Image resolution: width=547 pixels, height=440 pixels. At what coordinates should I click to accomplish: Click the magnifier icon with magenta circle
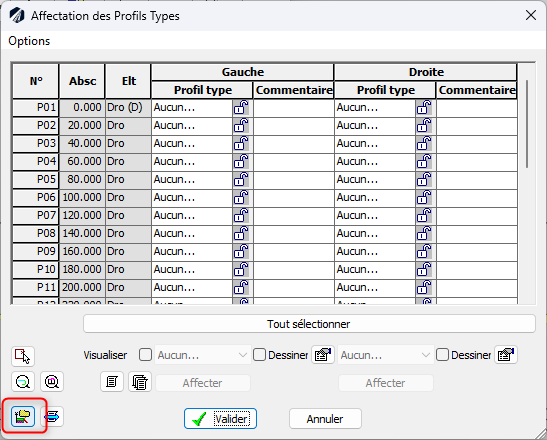[52, 382]
